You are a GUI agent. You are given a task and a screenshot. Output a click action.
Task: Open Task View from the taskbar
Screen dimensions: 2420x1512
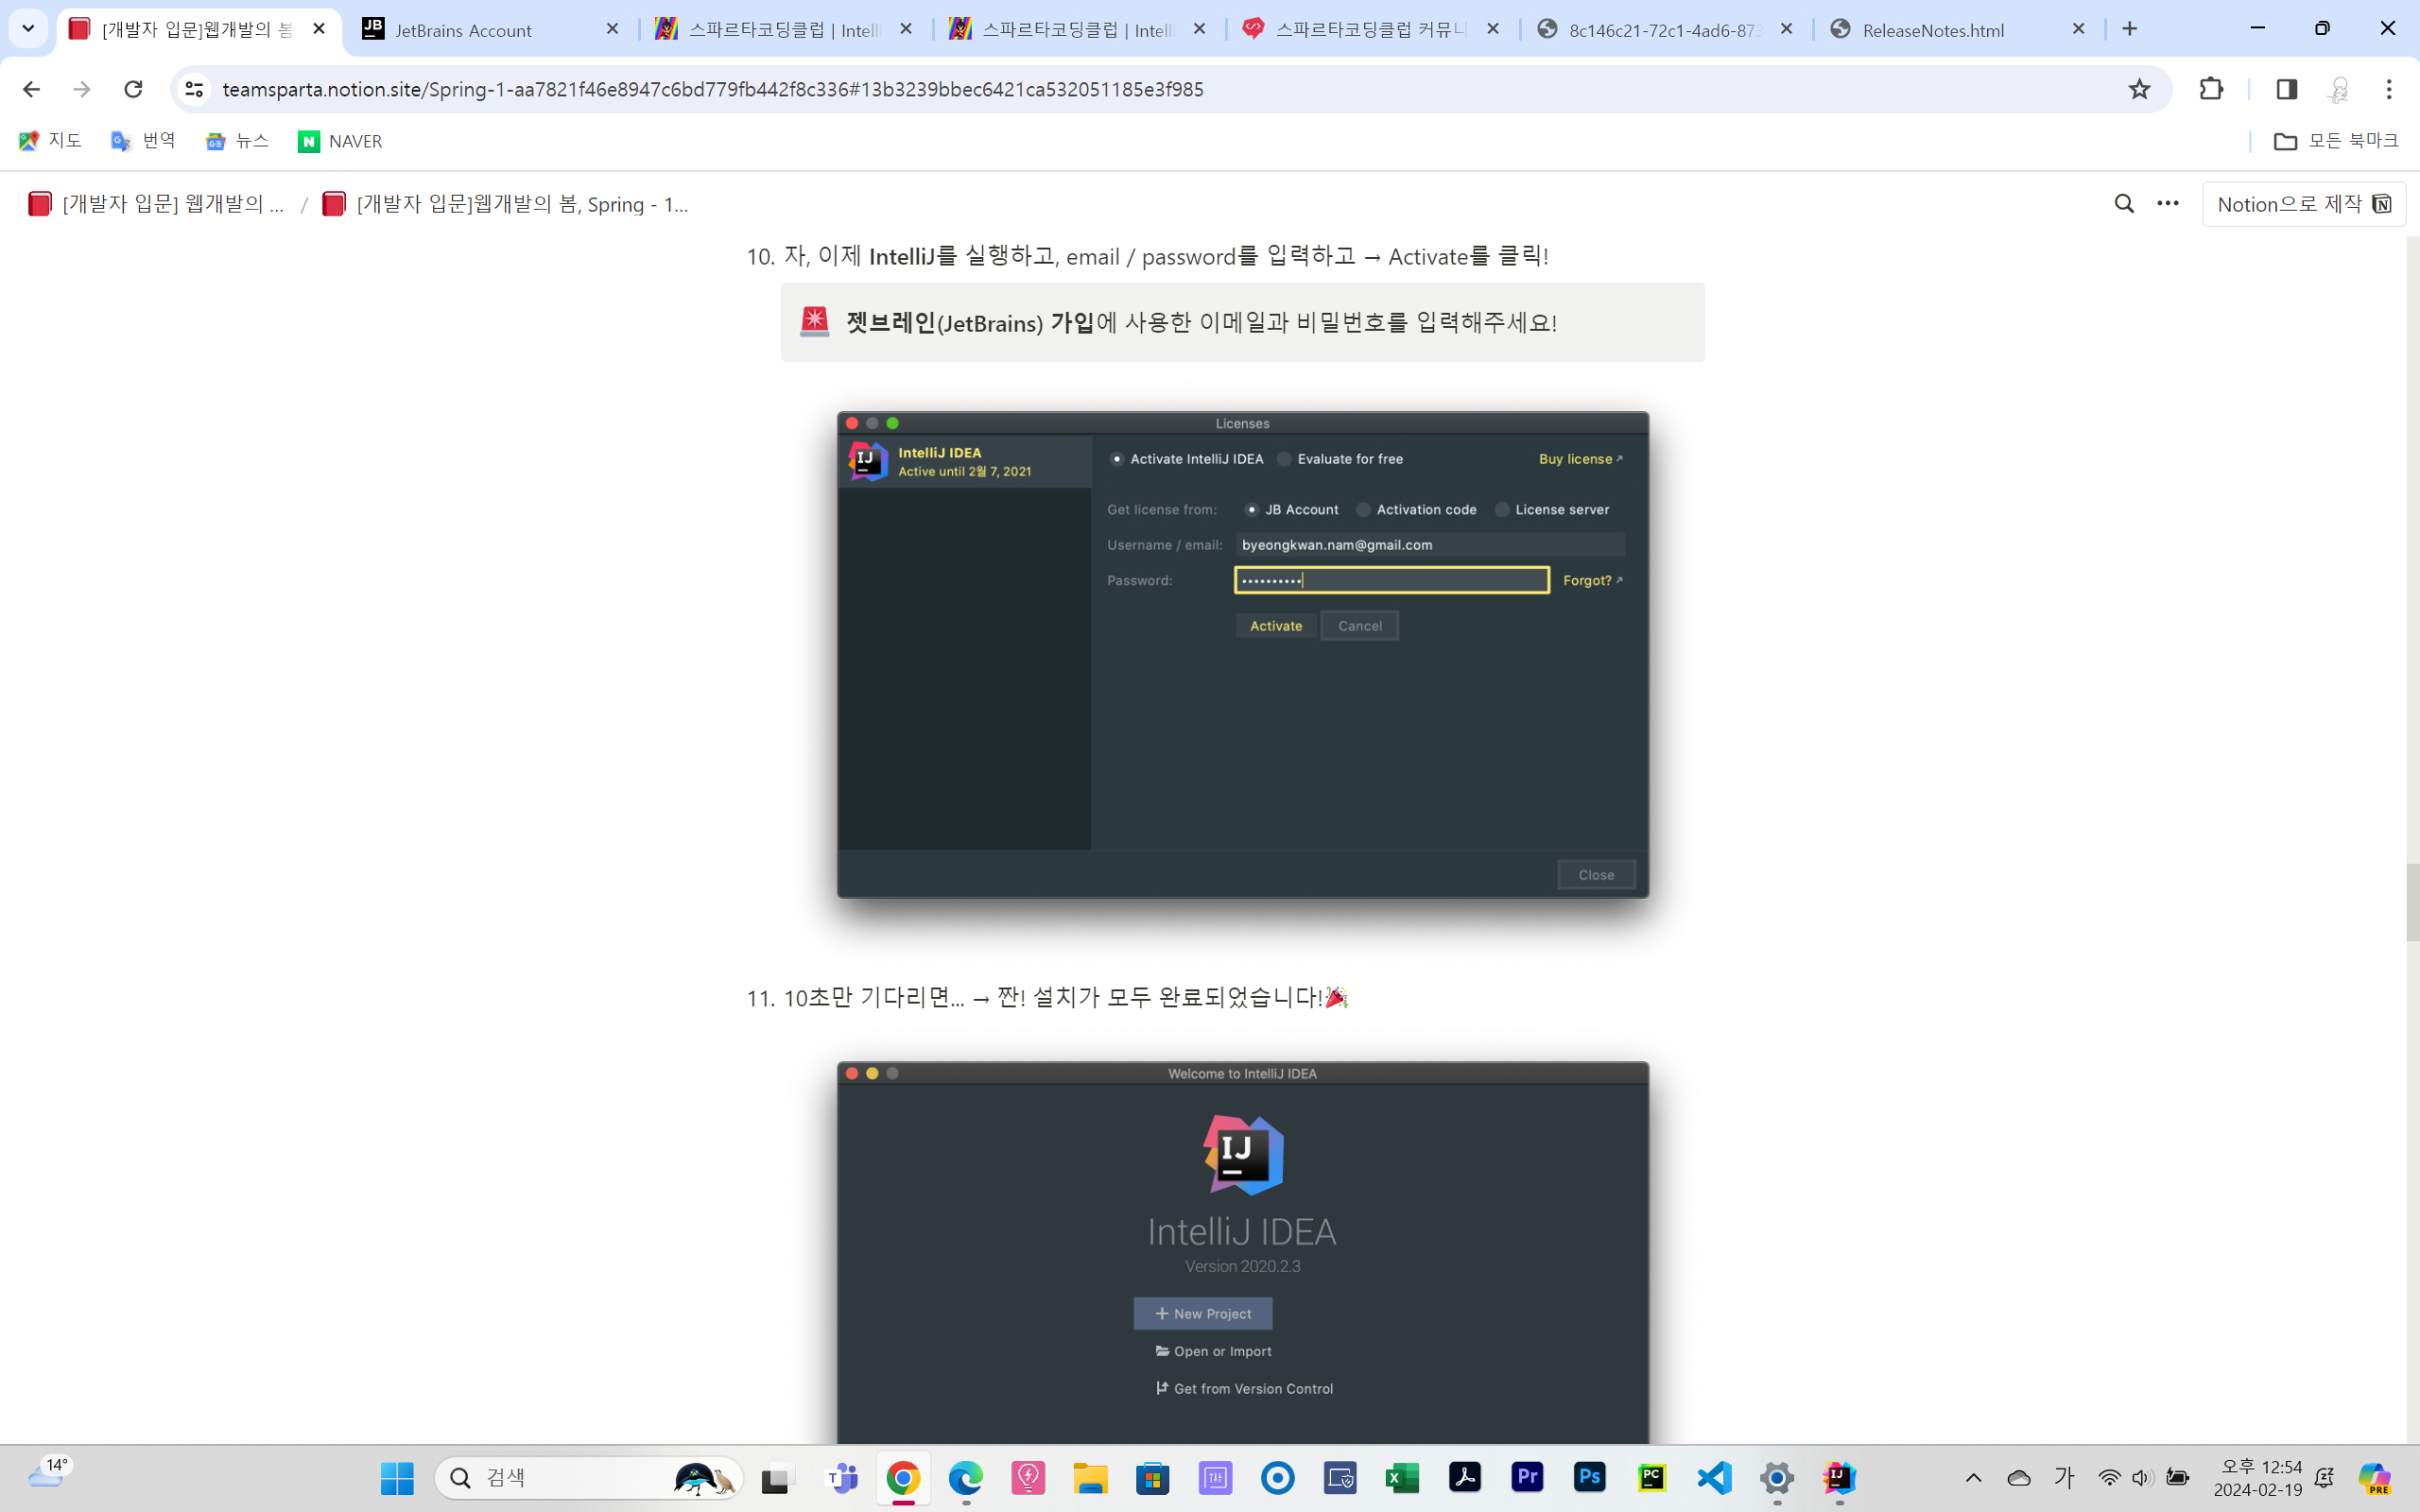click(776, 1478)
